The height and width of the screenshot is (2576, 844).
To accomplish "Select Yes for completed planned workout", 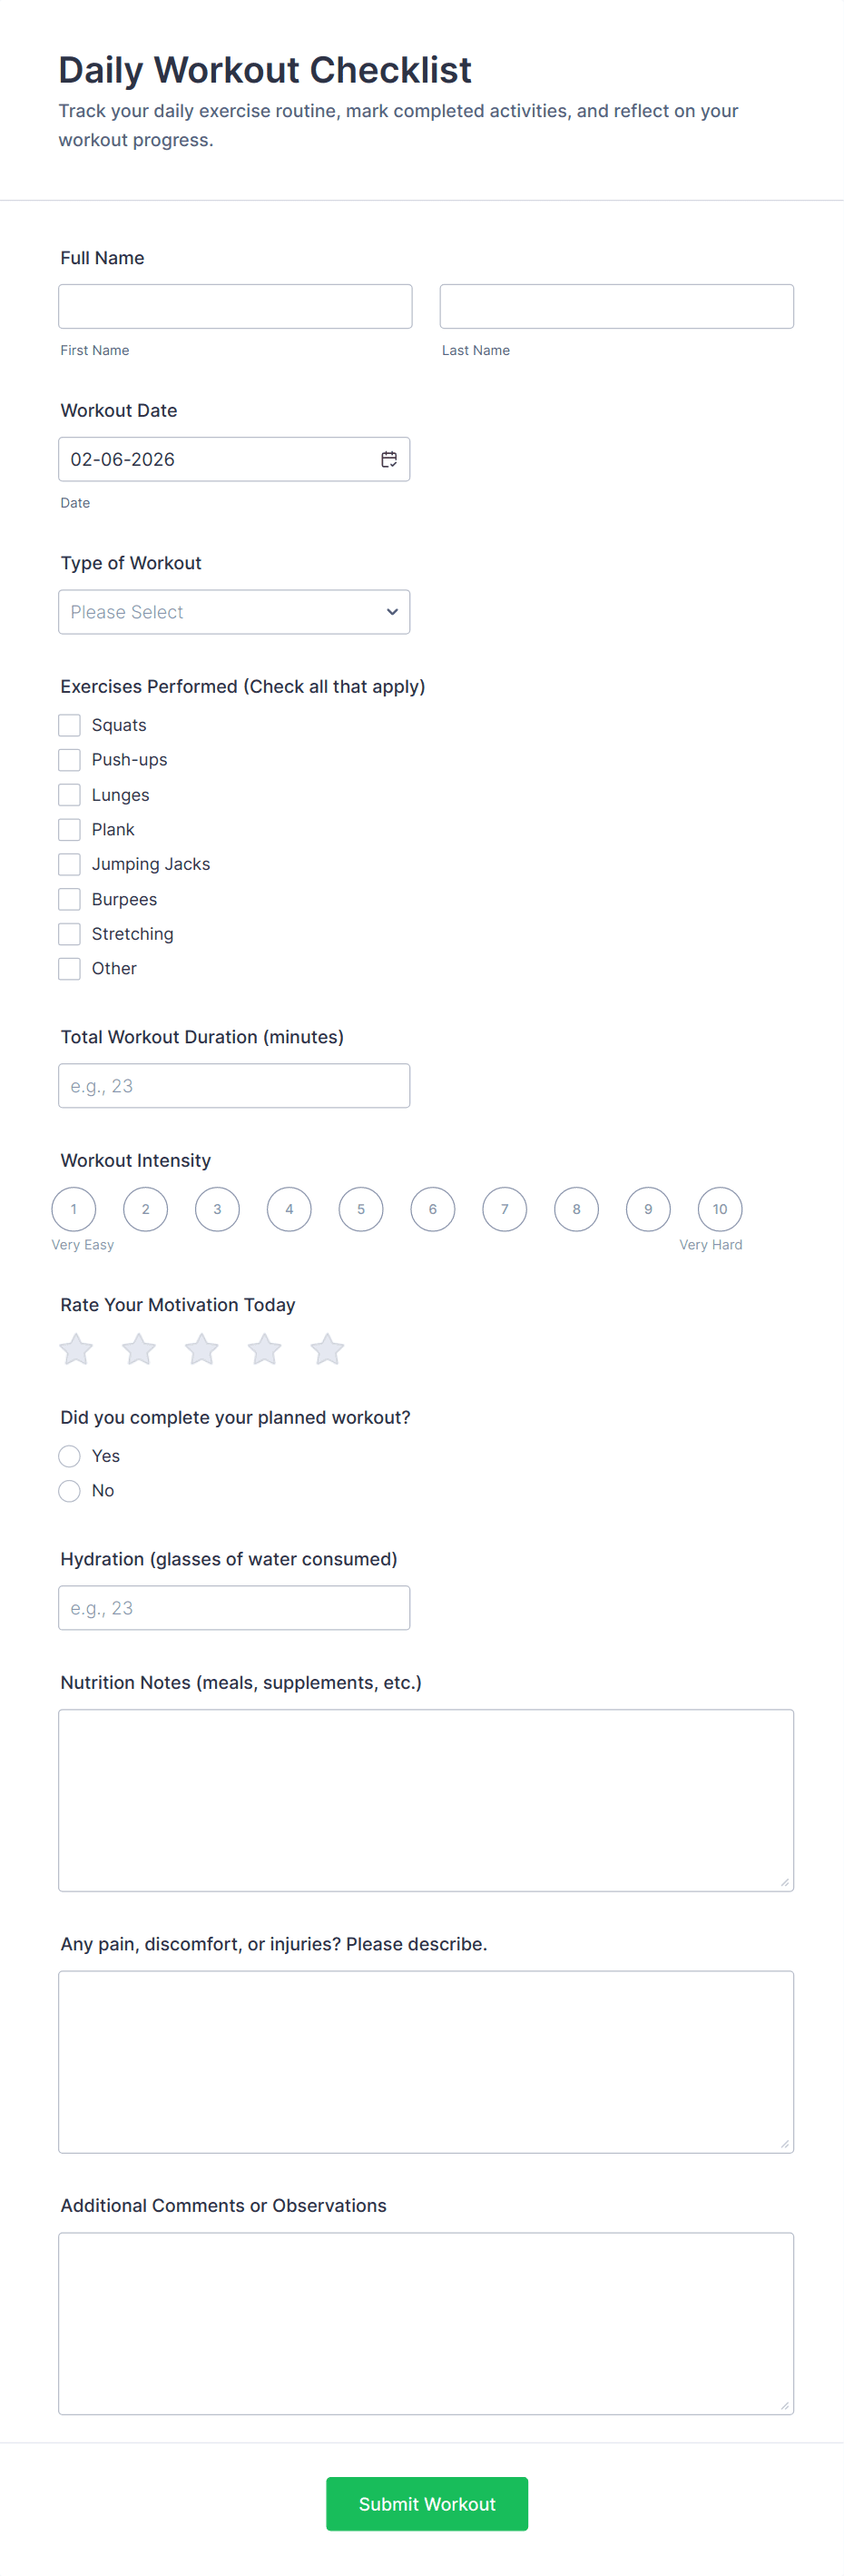I will 69,1456.
